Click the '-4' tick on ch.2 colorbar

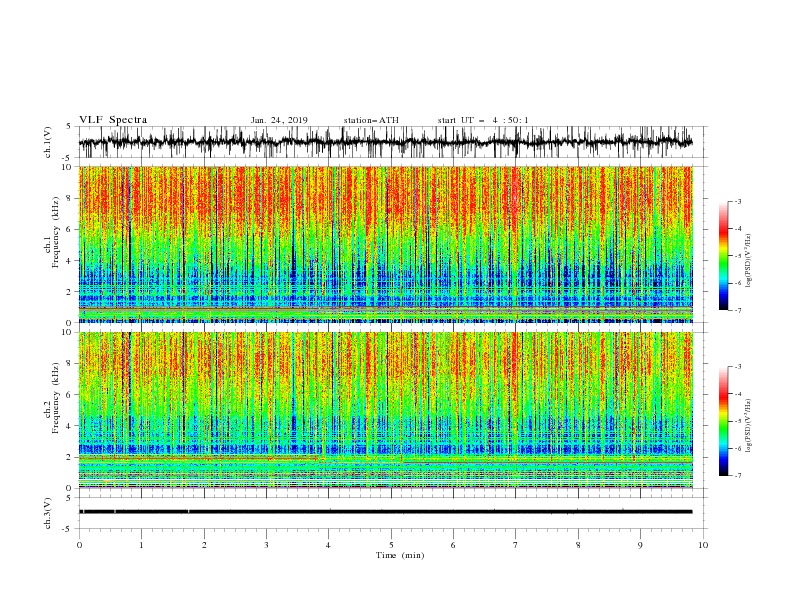pos(737,394)
